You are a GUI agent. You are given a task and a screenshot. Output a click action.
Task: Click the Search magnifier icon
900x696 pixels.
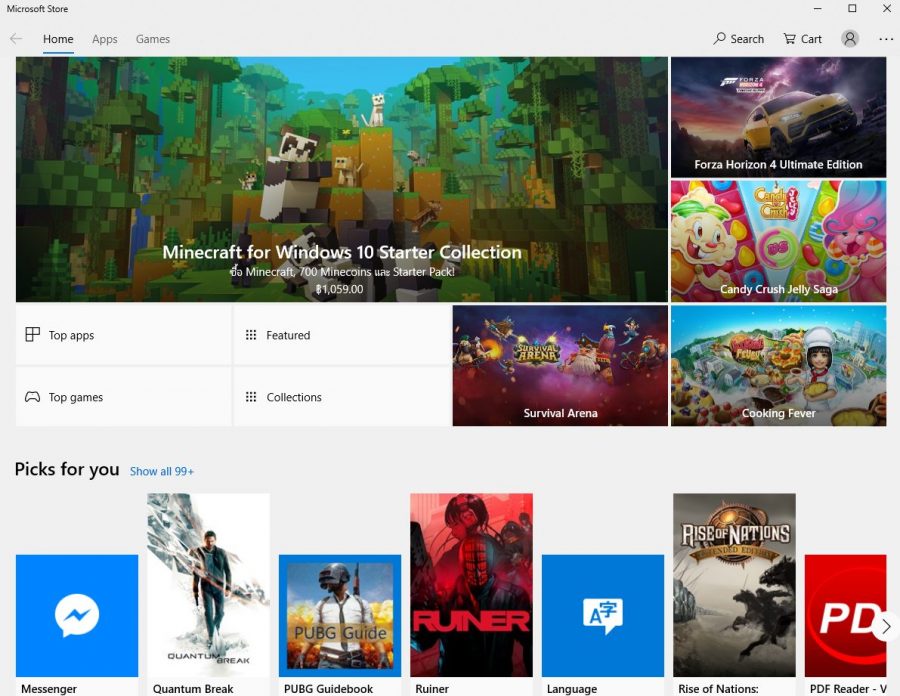click(x=719, y=38)
